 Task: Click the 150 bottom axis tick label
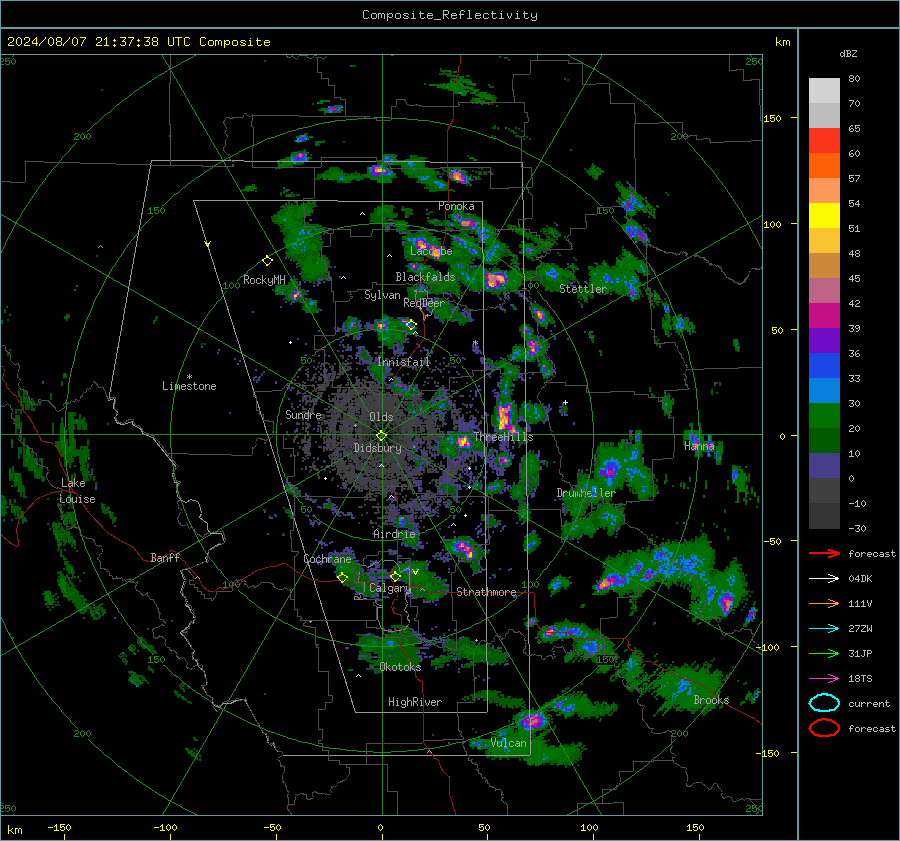pos(695,827)
